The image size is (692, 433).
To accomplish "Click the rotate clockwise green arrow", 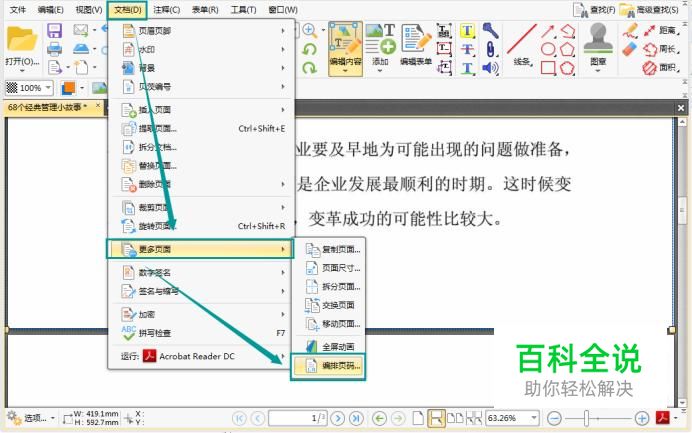I will pos(309,68).
